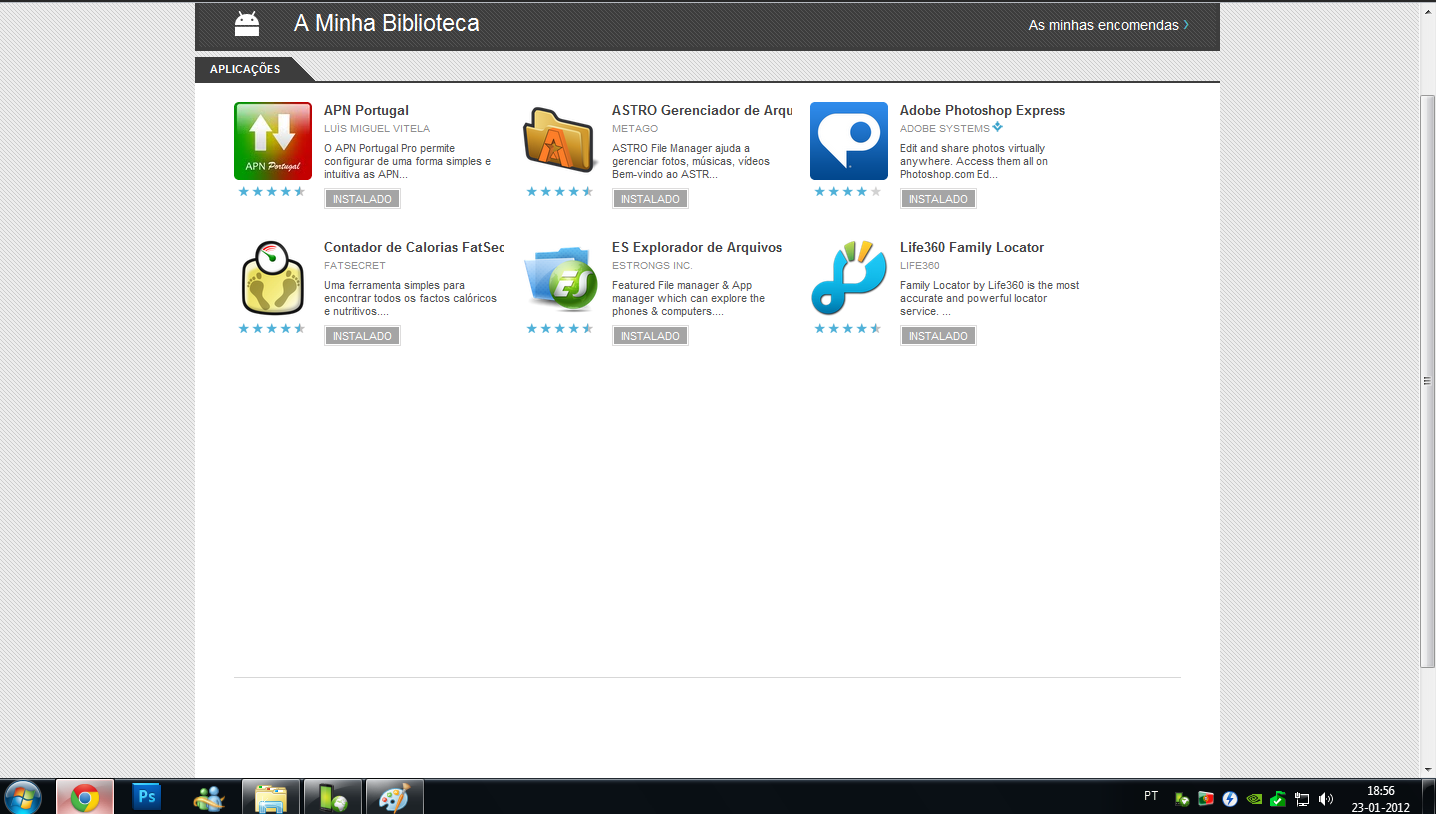Viewport: 1436px width, 814px height.
Task: Click Instalado button under Life360 Family Locator
Action: [x=938, y=336]
